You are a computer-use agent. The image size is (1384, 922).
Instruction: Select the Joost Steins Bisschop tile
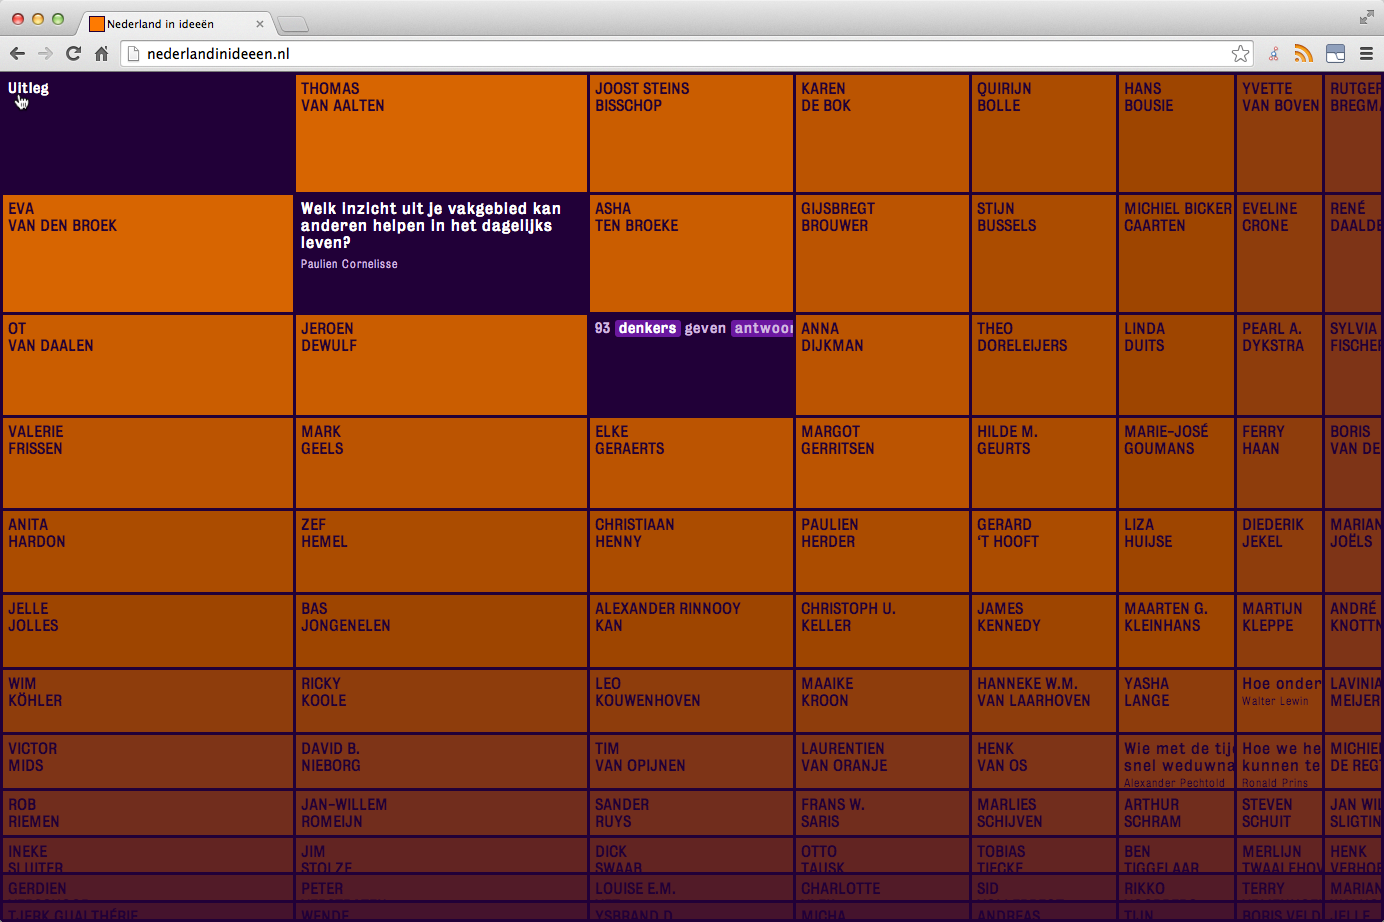click(691, 133)
